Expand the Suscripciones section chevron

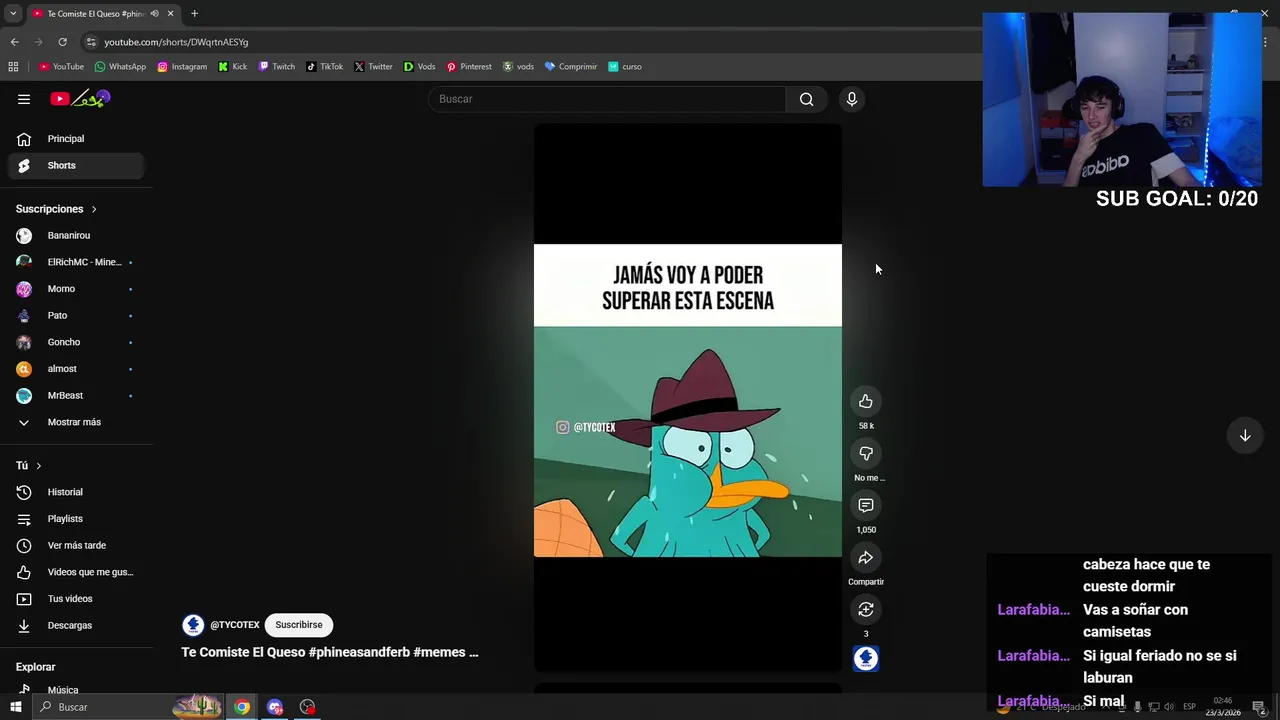click(94, 209)
